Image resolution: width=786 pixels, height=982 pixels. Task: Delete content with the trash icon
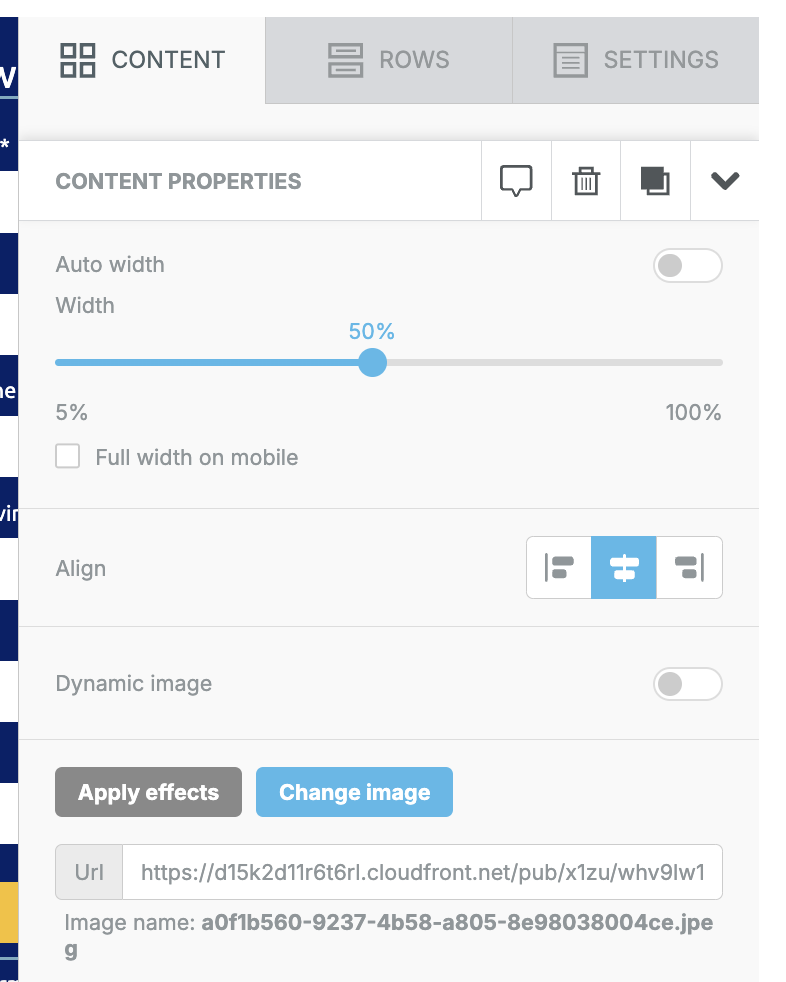(x=586, y=181)
